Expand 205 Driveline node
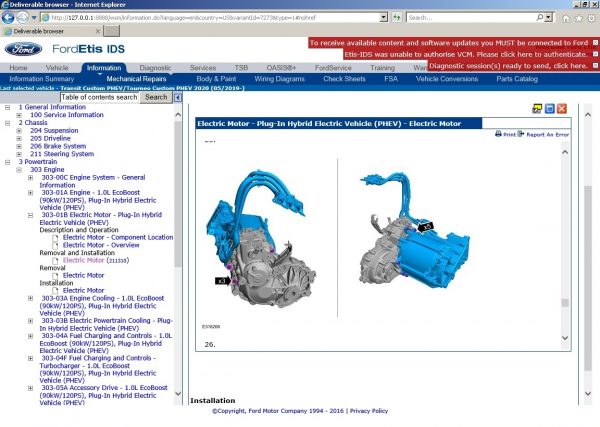Screen dimensions: 600x427 point(19,139)
